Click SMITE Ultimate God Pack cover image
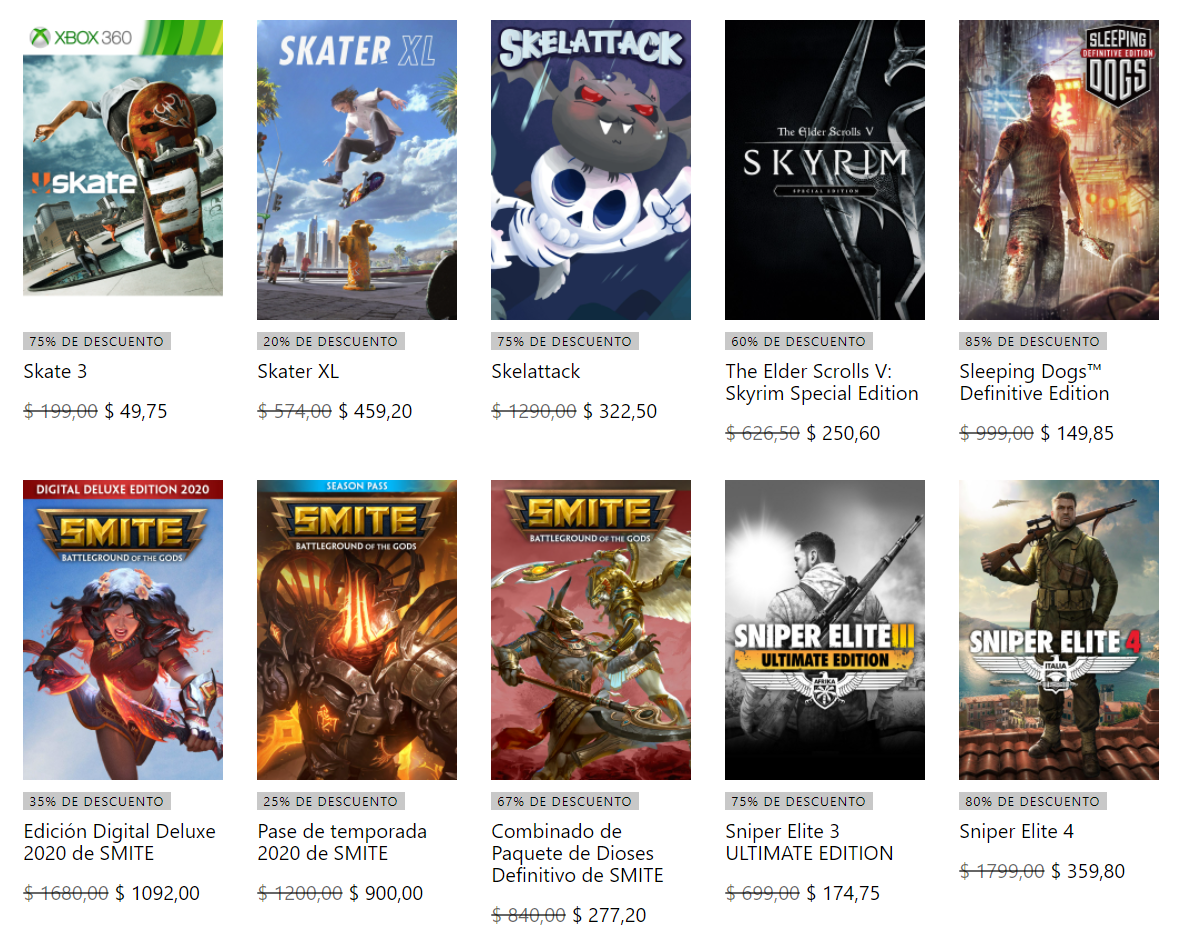 click(591, 630)
